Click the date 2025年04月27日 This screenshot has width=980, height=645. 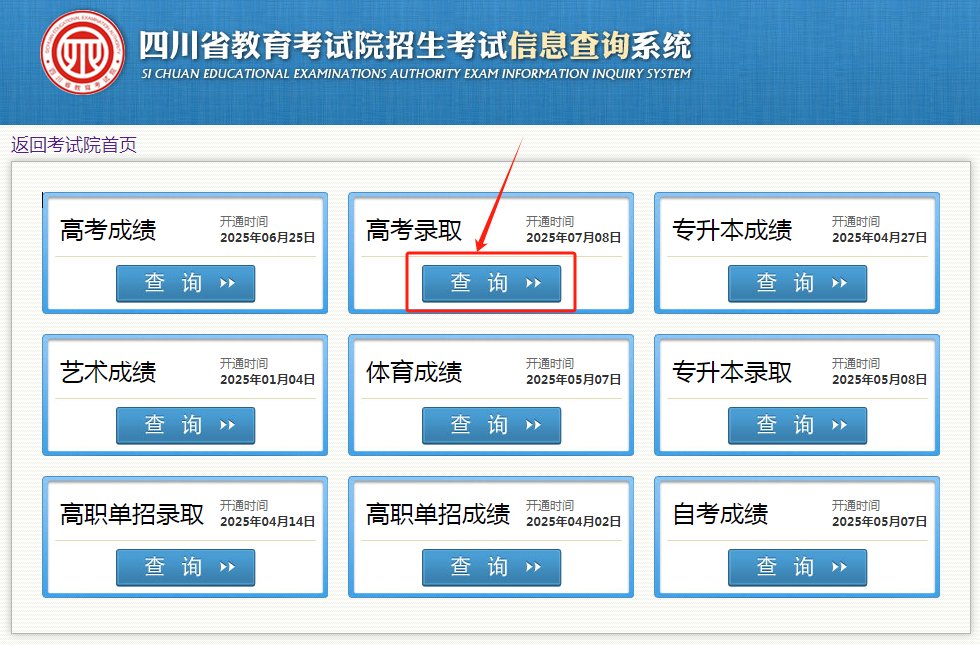coord(879,238)
